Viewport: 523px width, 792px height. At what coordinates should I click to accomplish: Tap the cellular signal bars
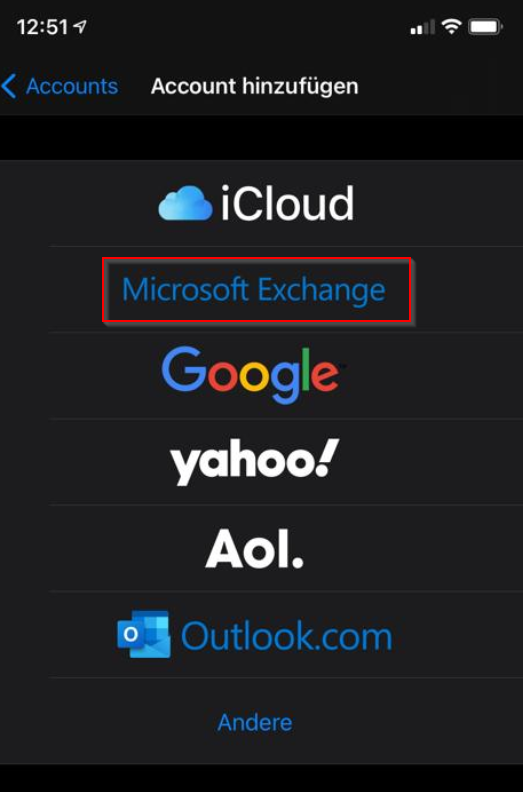[422, 27]
